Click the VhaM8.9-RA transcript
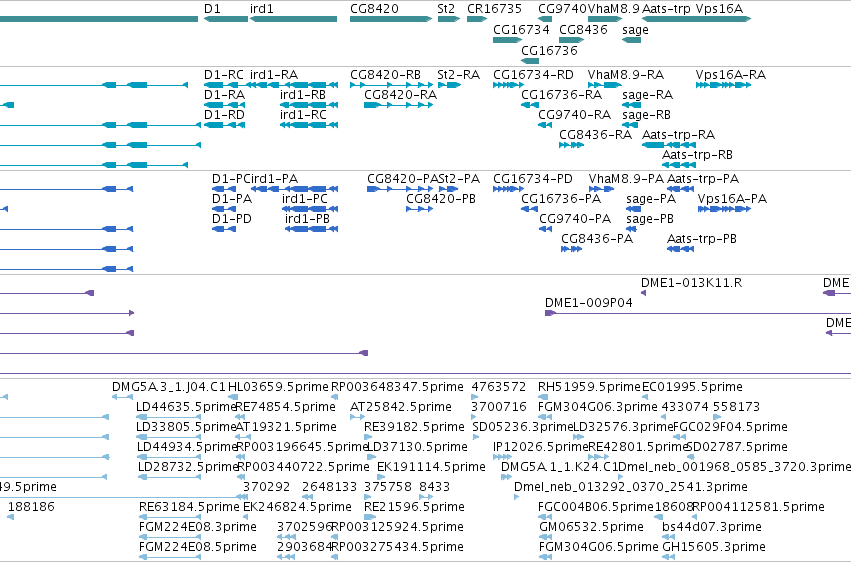This screenshot has height=562, width=851. (x=605, y=85)
